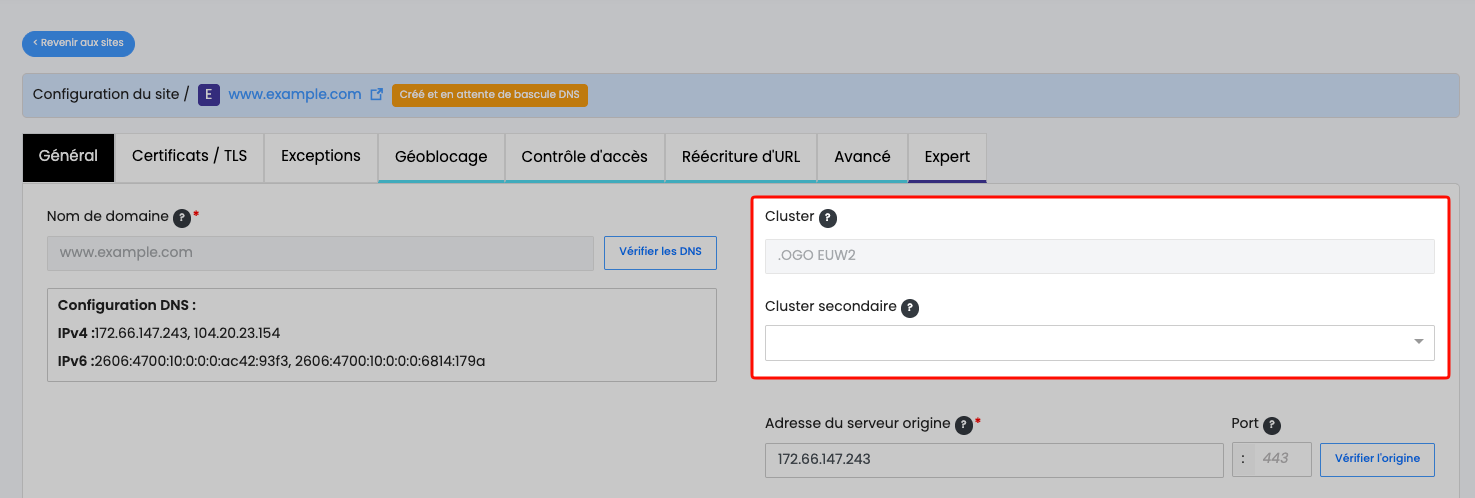Open the Certificats / TLS tab

point(189,157)
